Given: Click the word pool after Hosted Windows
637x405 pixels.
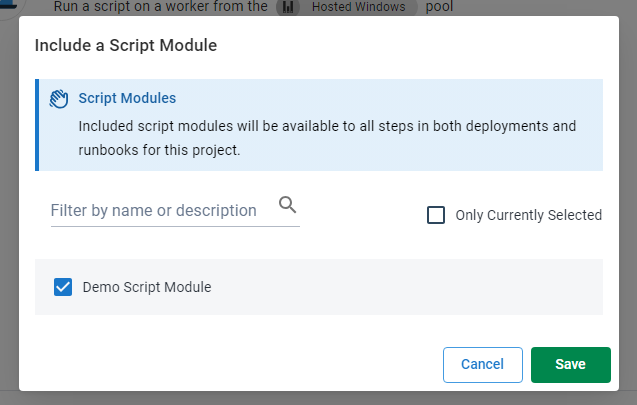Looking at the screenshot, I should tap(439, 7).
